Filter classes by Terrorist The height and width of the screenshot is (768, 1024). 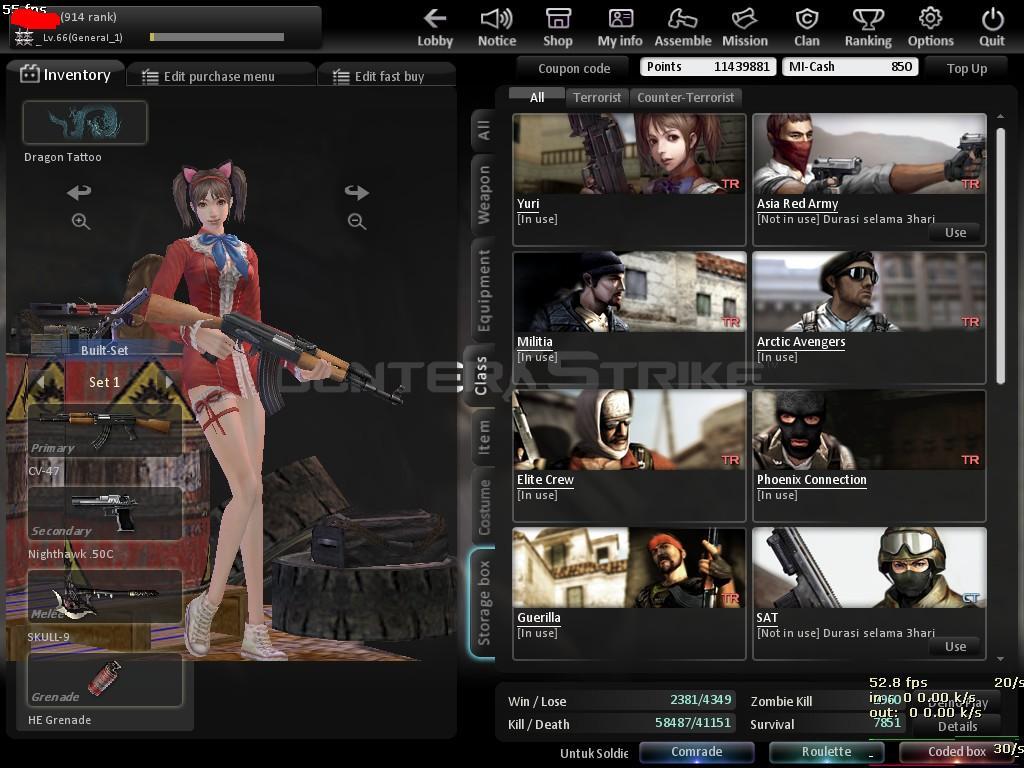click(597, 97)
